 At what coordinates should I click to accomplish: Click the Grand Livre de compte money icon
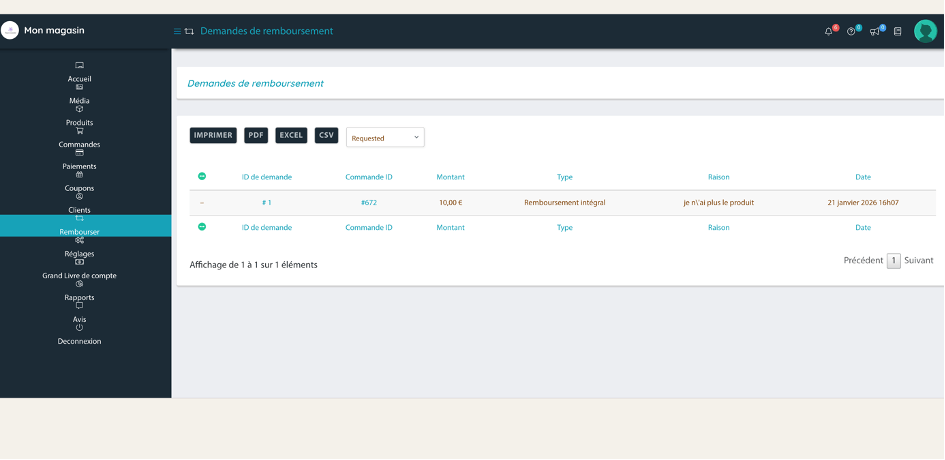point(80,262)
